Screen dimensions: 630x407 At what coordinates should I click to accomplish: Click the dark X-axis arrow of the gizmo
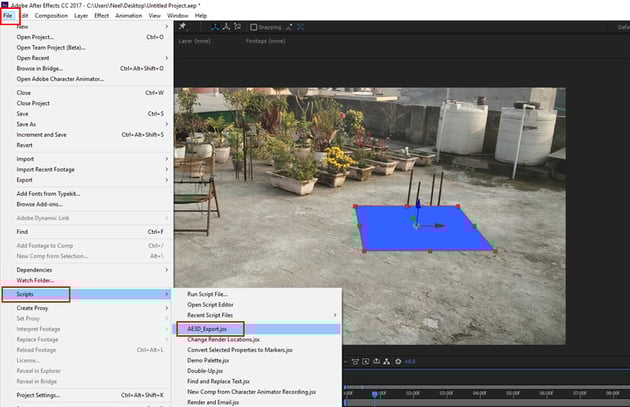[x=439, y=226]
